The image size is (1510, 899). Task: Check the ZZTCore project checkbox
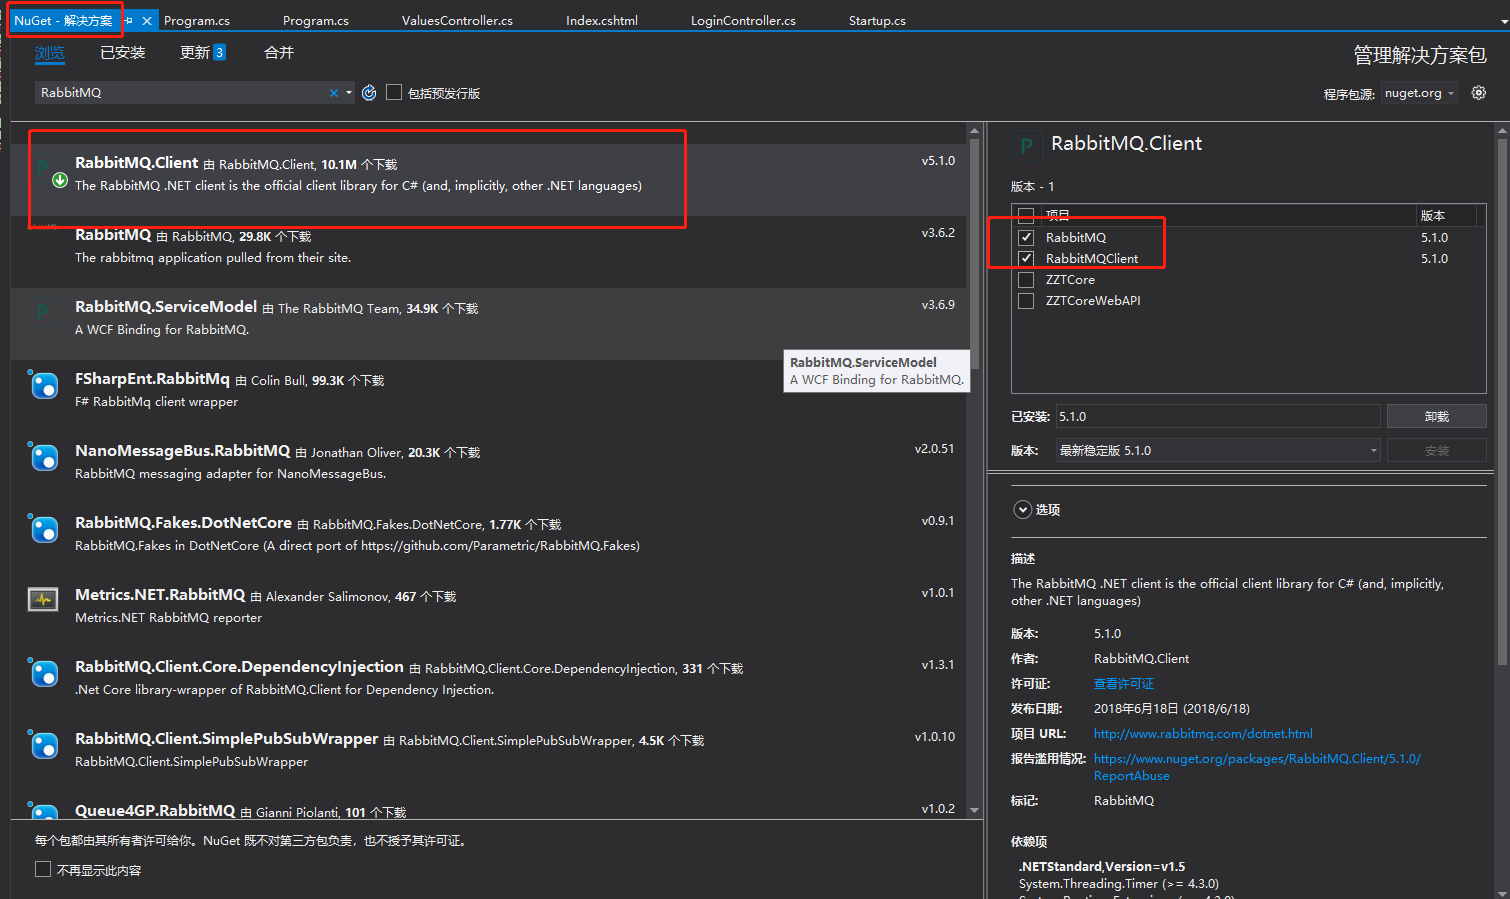coord(1026,279)
